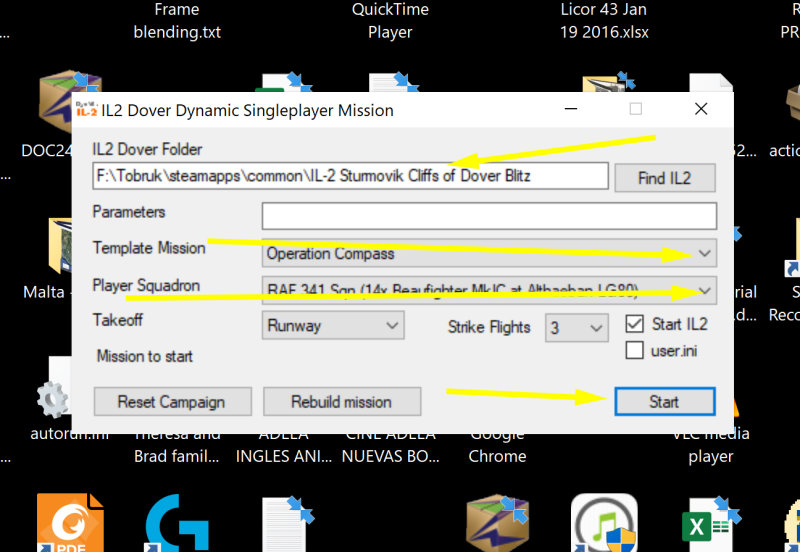Select the music note installer icon
The image size is (800, 552).
point(604,523)
